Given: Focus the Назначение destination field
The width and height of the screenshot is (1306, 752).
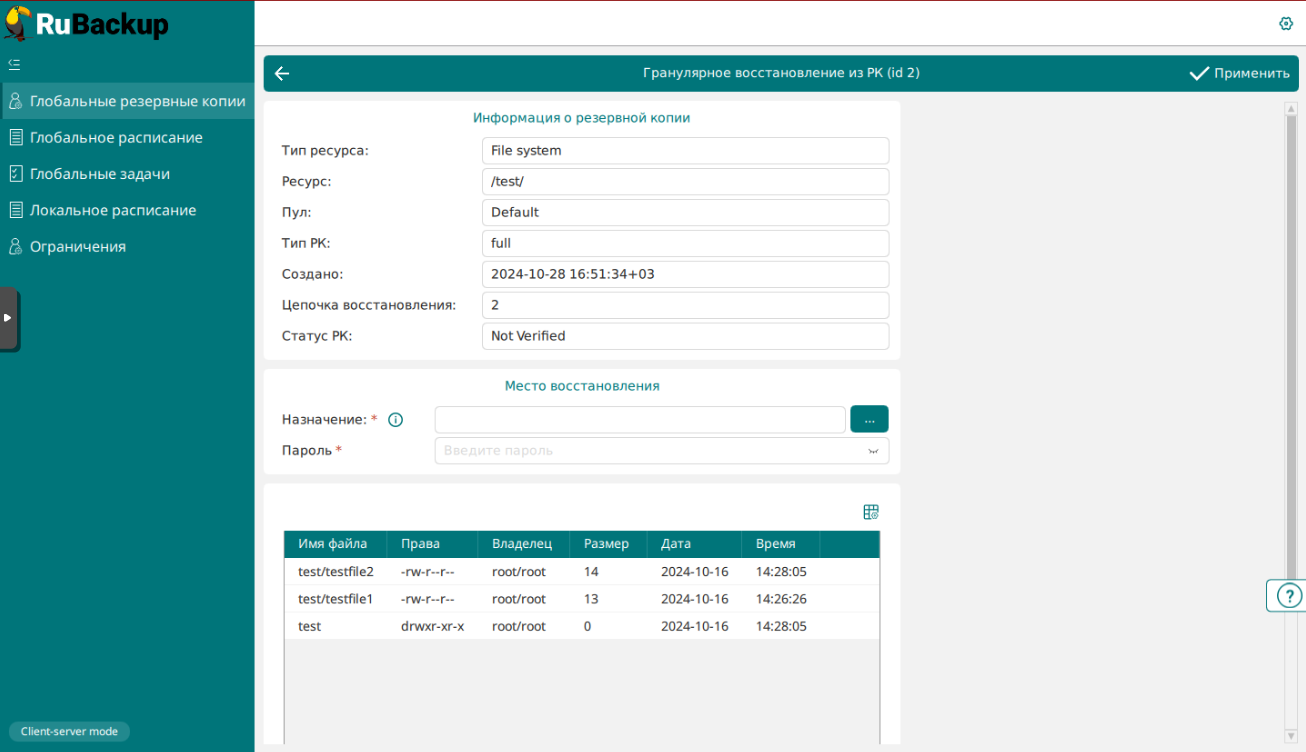Looking at the screenshot, I should tap(640, 420).
